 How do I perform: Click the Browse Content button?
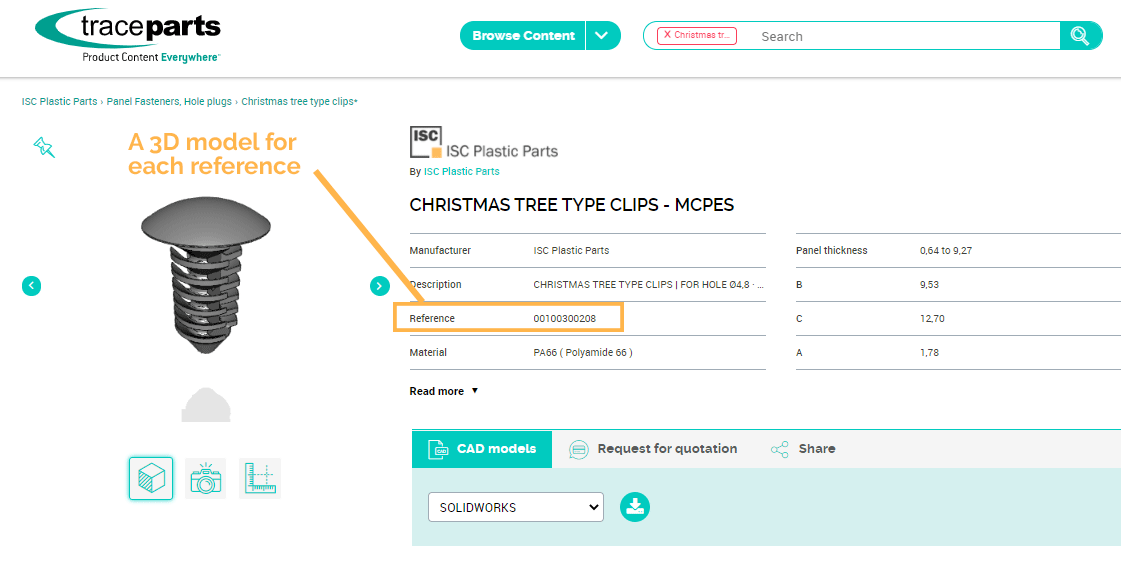click(x=523, y=36)
